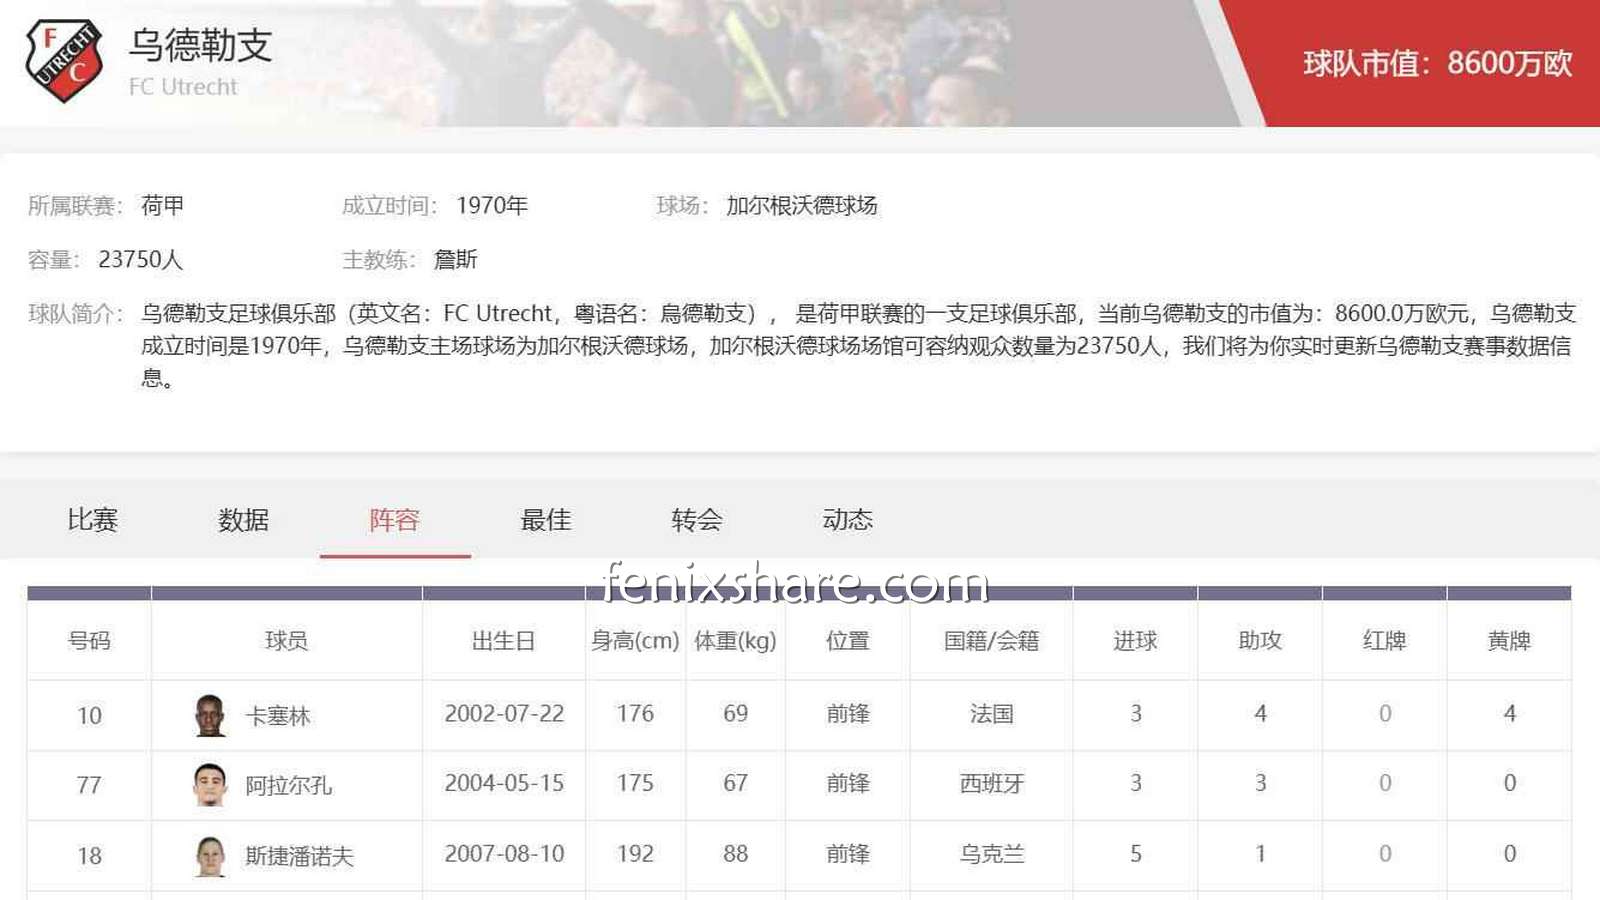Click the 球队简介 description paragraph
The height and width of the screenshot is (900, 1600).
coord(858,346)
